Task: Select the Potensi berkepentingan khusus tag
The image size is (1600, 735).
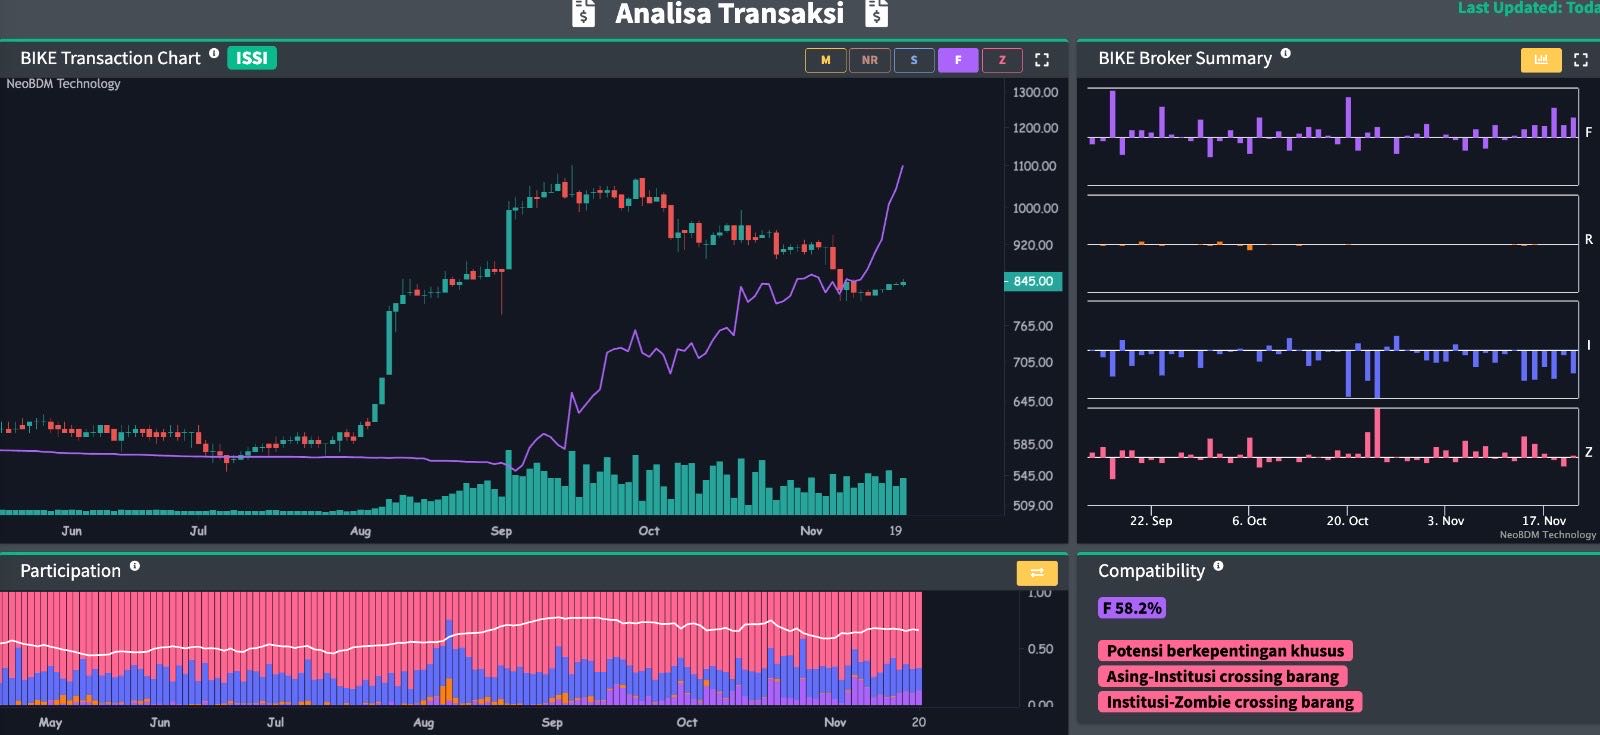Action: pyautogui.click(x=1225, y=651)
